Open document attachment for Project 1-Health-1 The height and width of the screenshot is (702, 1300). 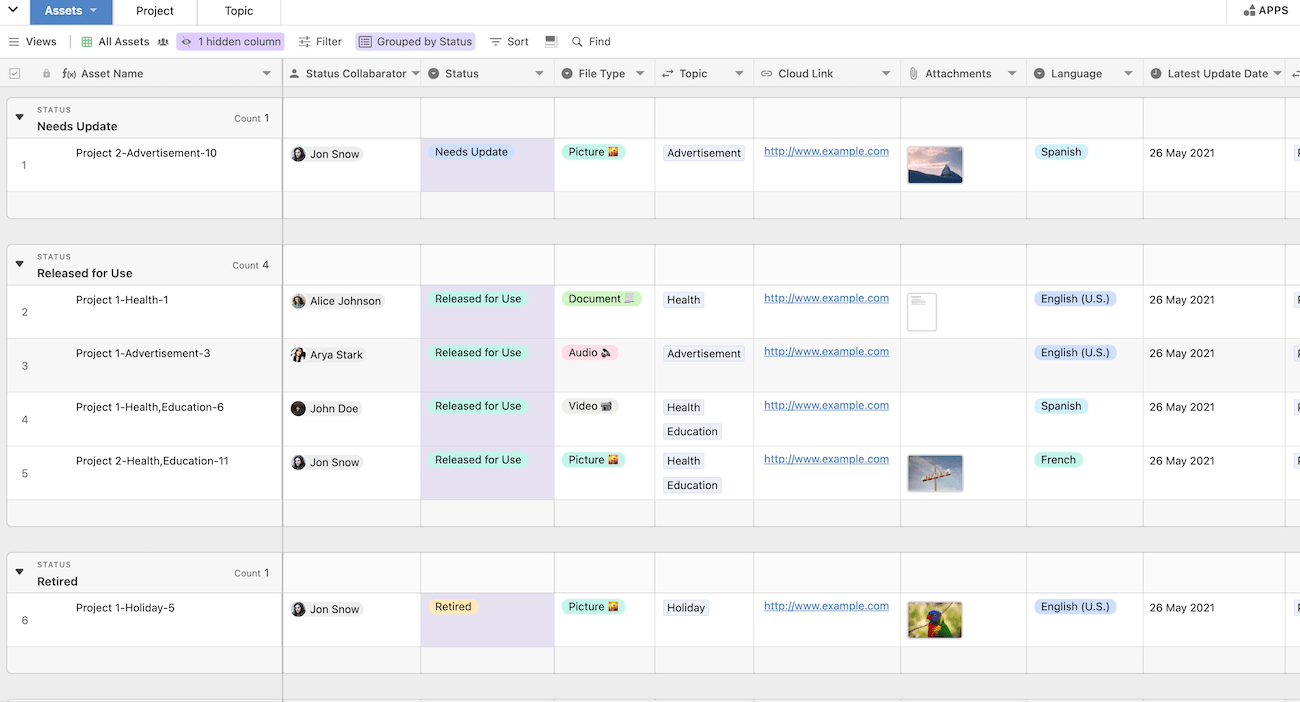pyautogui.click(x=922, y=312)
